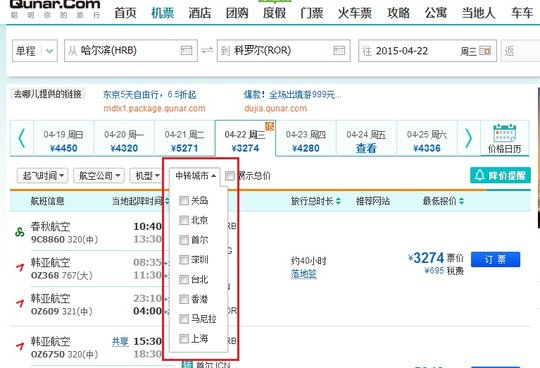Click the ¥3274 price text
This screenshot has width=540, height=368.
click(x=426, y=258)
